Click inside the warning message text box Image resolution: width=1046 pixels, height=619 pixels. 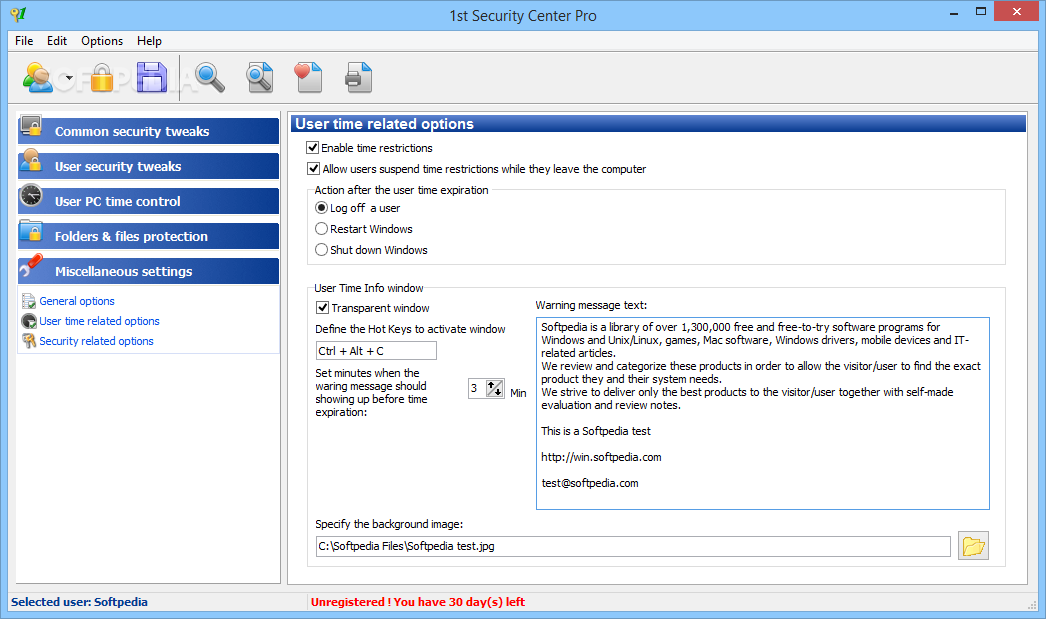(x=762, y=414)
